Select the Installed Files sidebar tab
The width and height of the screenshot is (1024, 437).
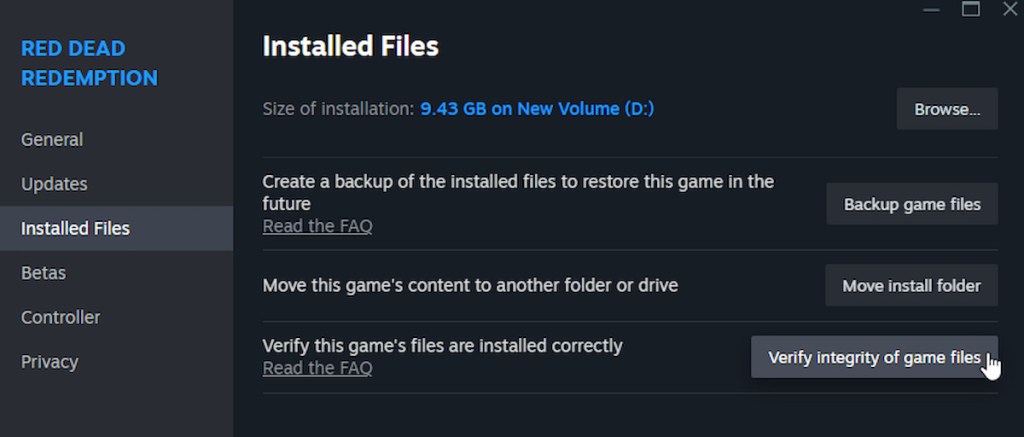point(75,228)
